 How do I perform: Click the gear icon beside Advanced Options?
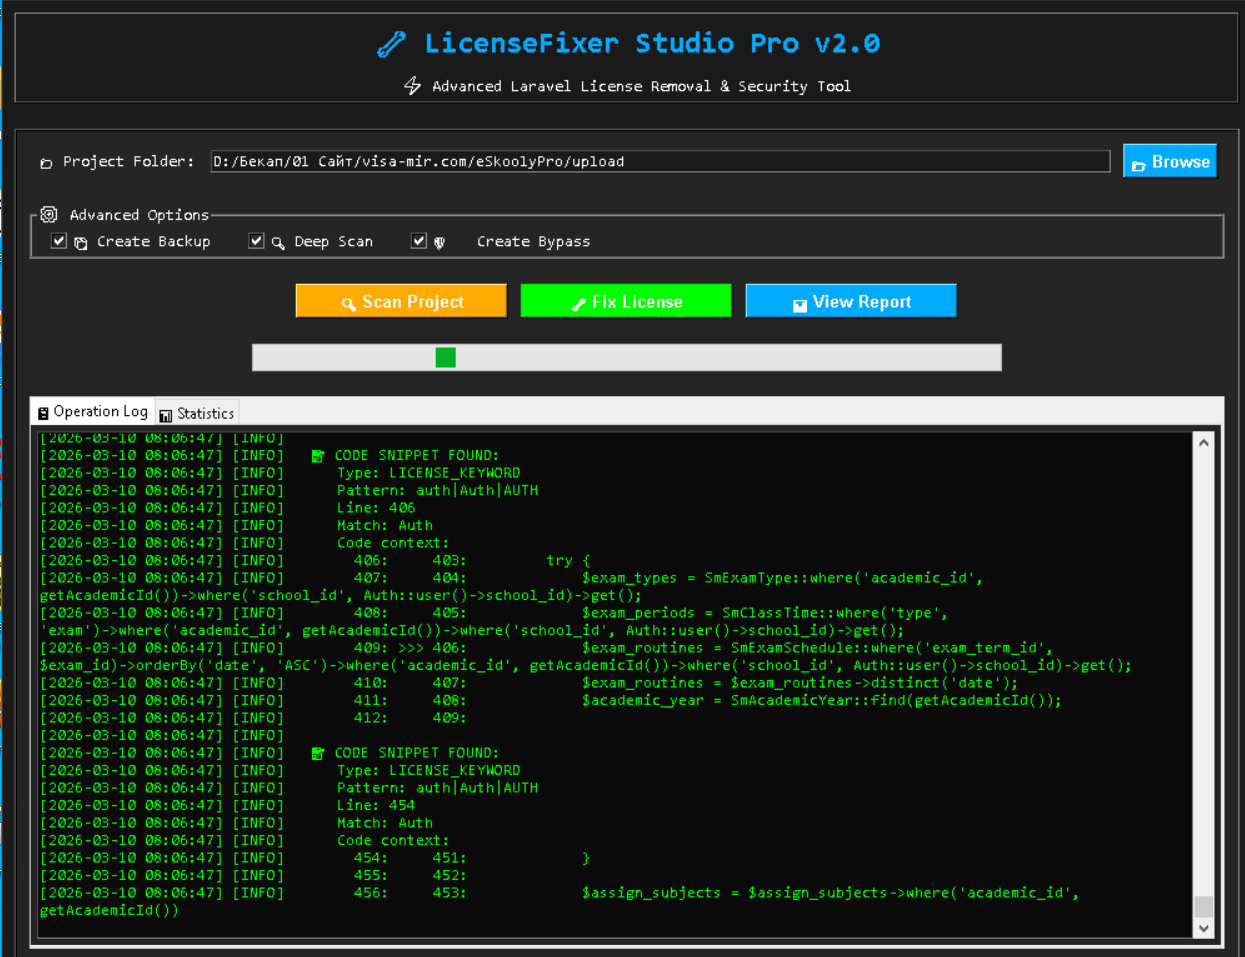pos(49,214)
